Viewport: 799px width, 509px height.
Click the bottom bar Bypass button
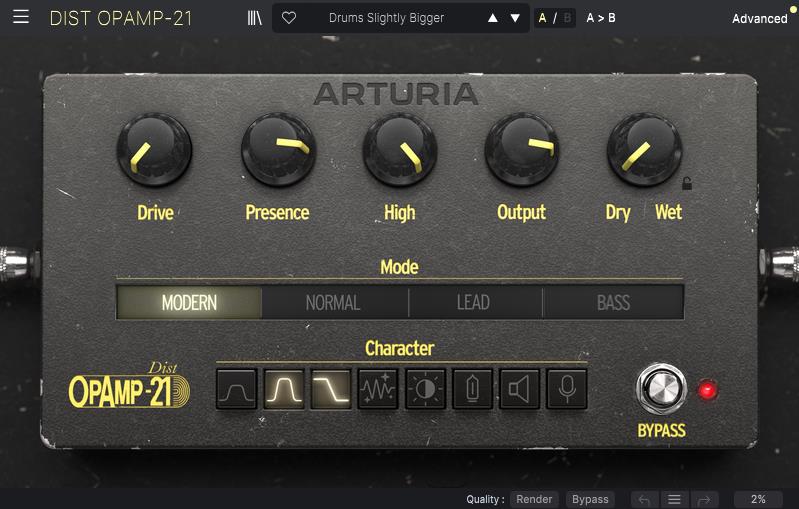coord(590,499)
